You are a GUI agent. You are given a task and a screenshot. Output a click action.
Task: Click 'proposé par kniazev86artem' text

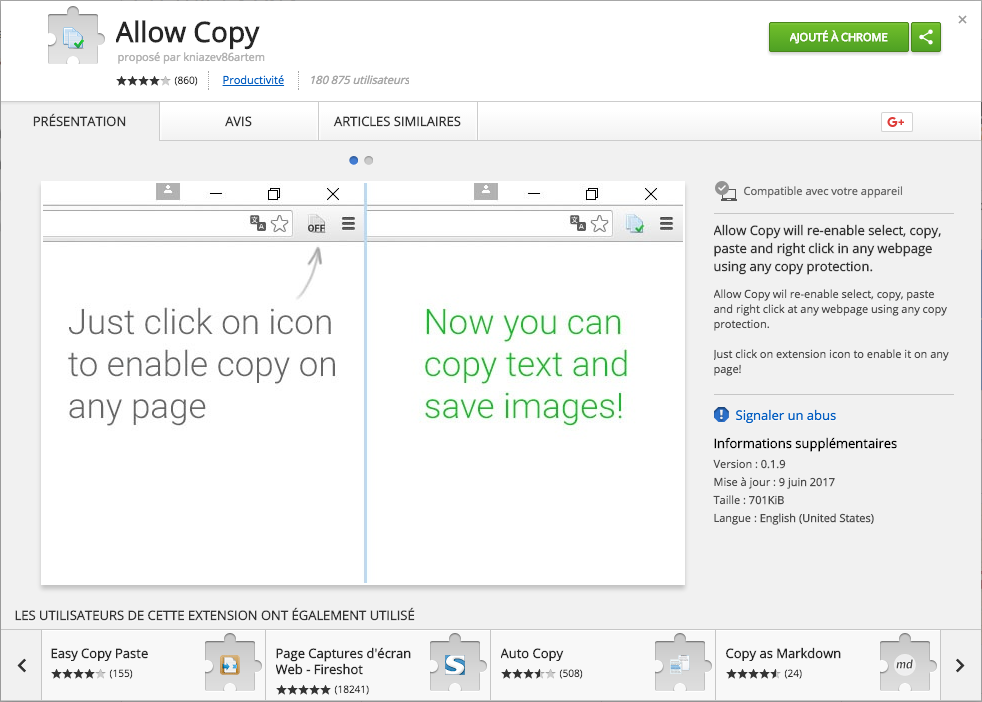(191, 57)
